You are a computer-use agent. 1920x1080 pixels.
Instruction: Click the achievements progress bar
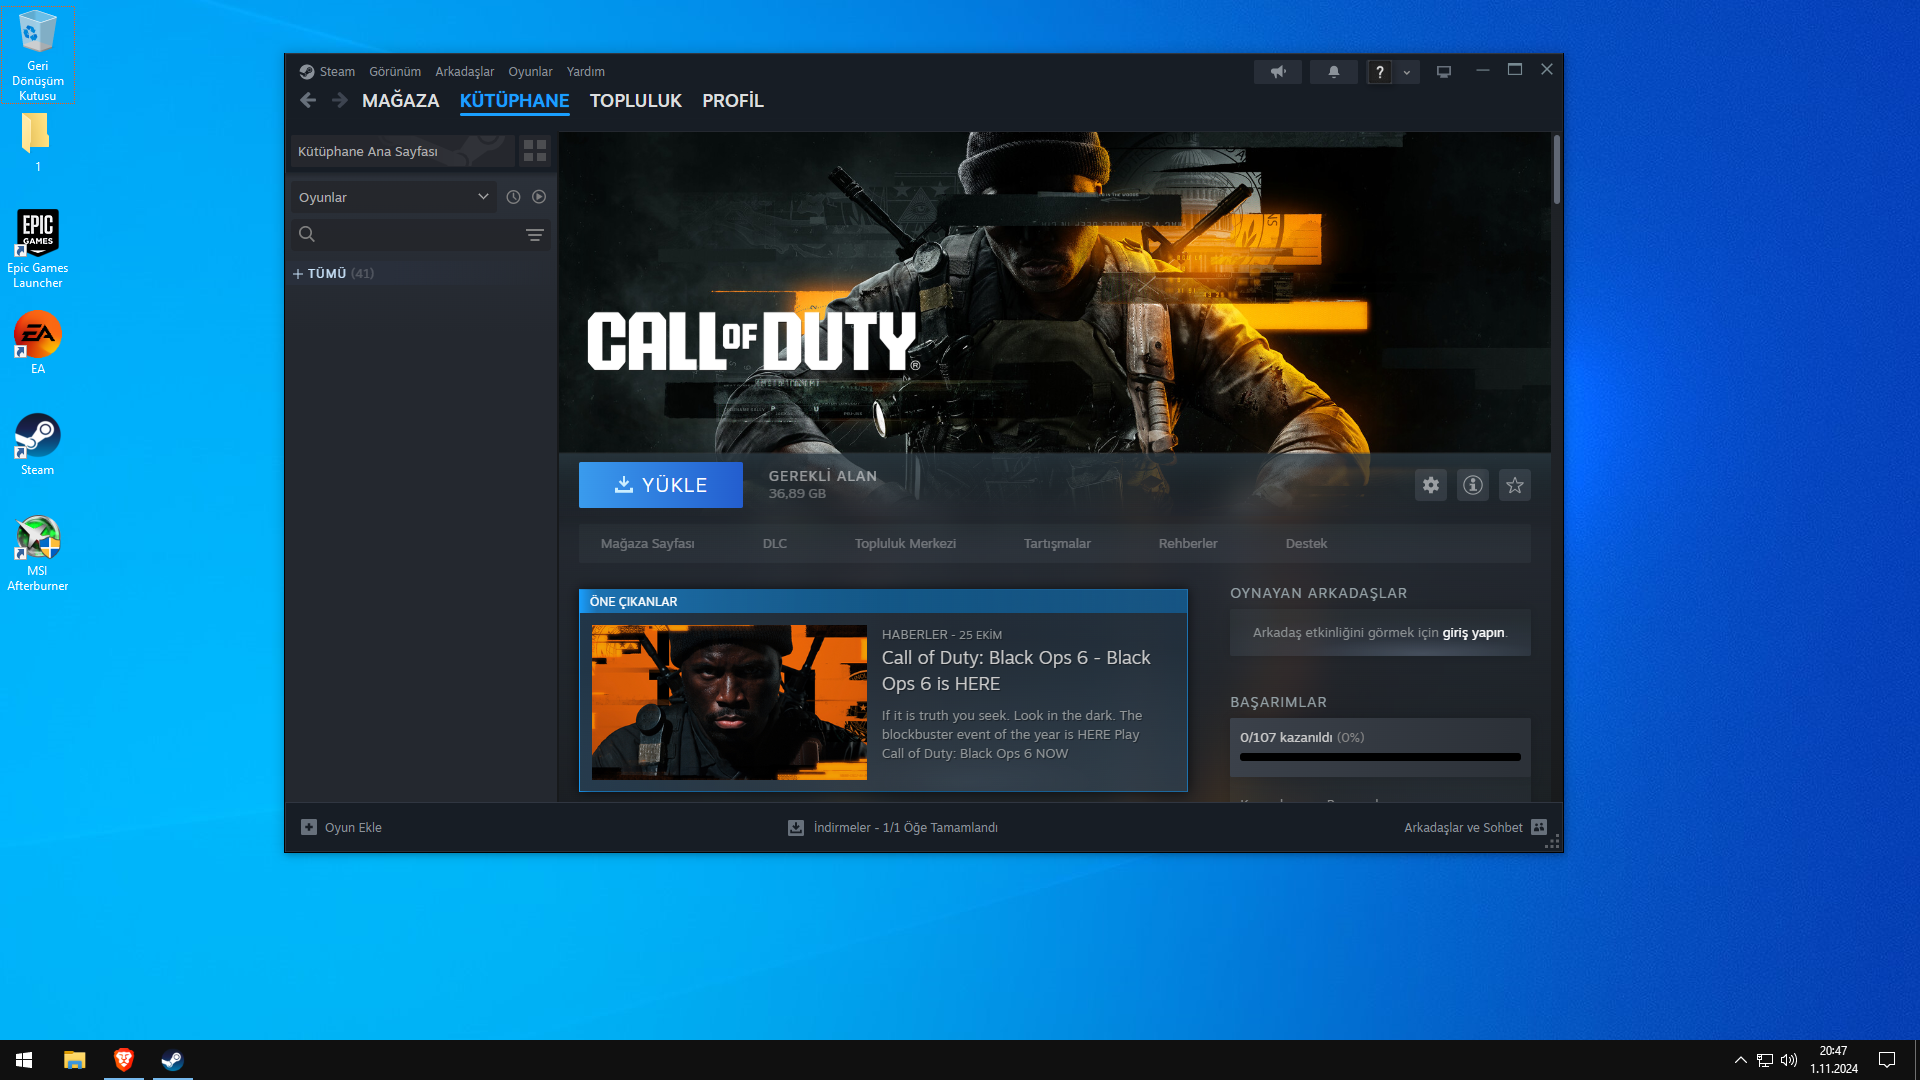(1380, 757)
